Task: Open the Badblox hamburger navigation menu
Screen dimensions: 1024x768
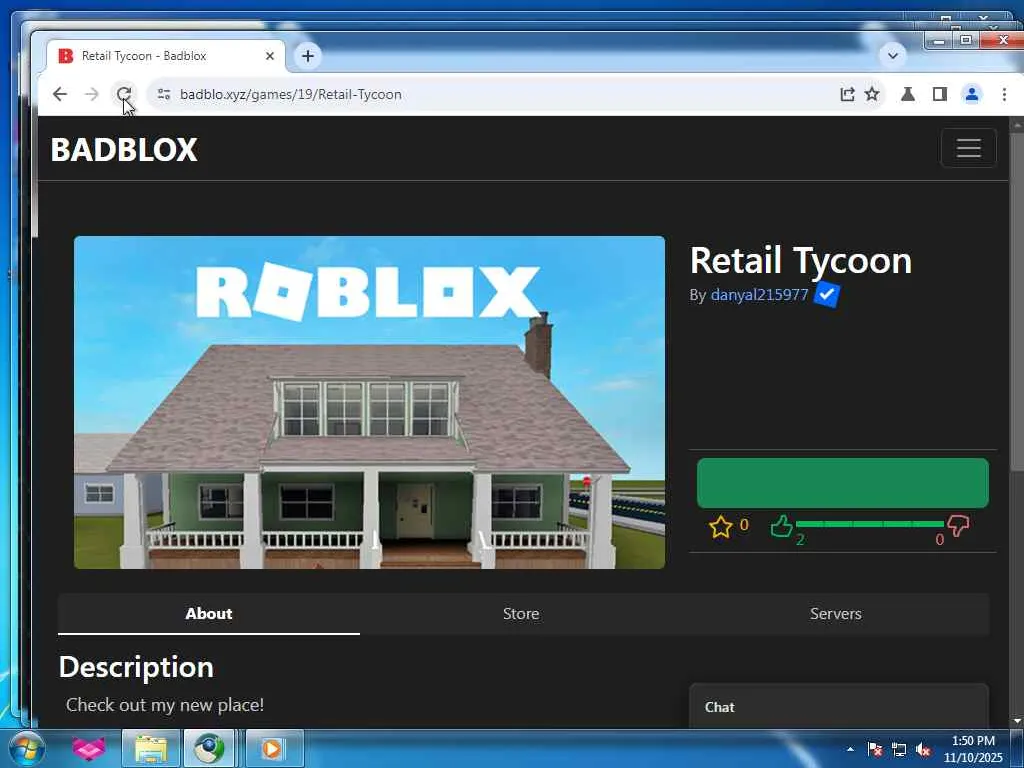Action: pos(968,148)
